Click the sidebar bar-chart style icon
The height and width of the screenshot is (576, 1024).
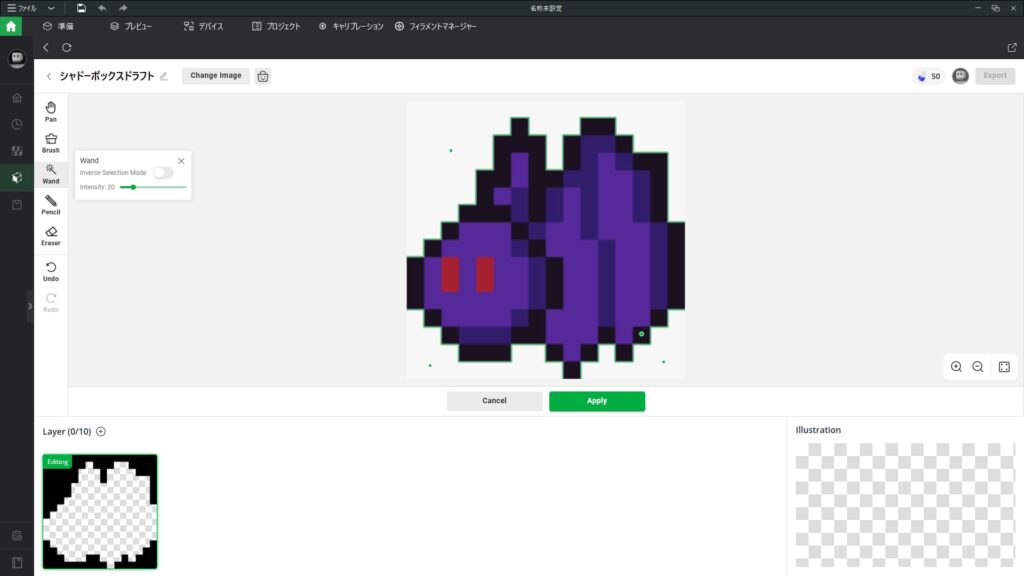[x=17, y=151]
